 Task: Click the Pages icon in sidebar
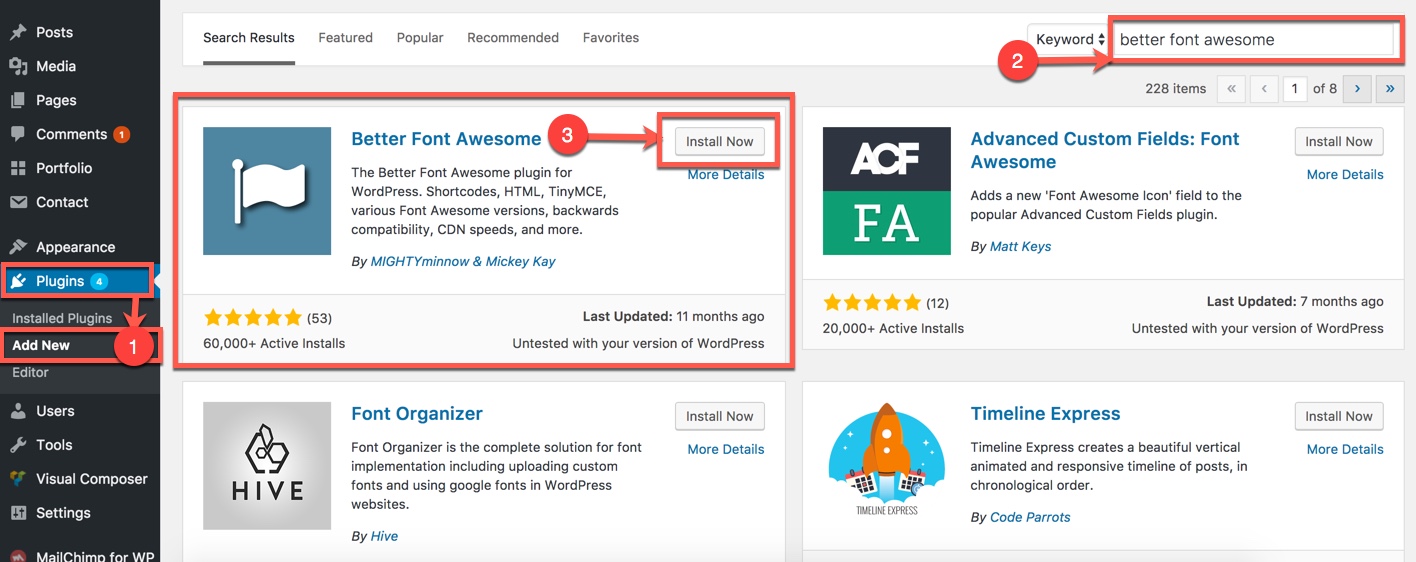[x=18, y=100]
